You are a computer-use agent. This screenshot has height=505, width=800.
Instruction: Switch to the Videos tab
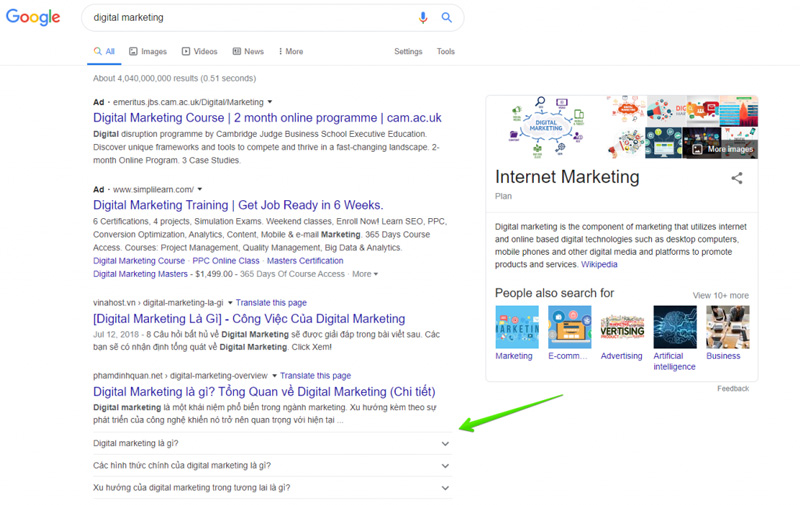[199, 51]
